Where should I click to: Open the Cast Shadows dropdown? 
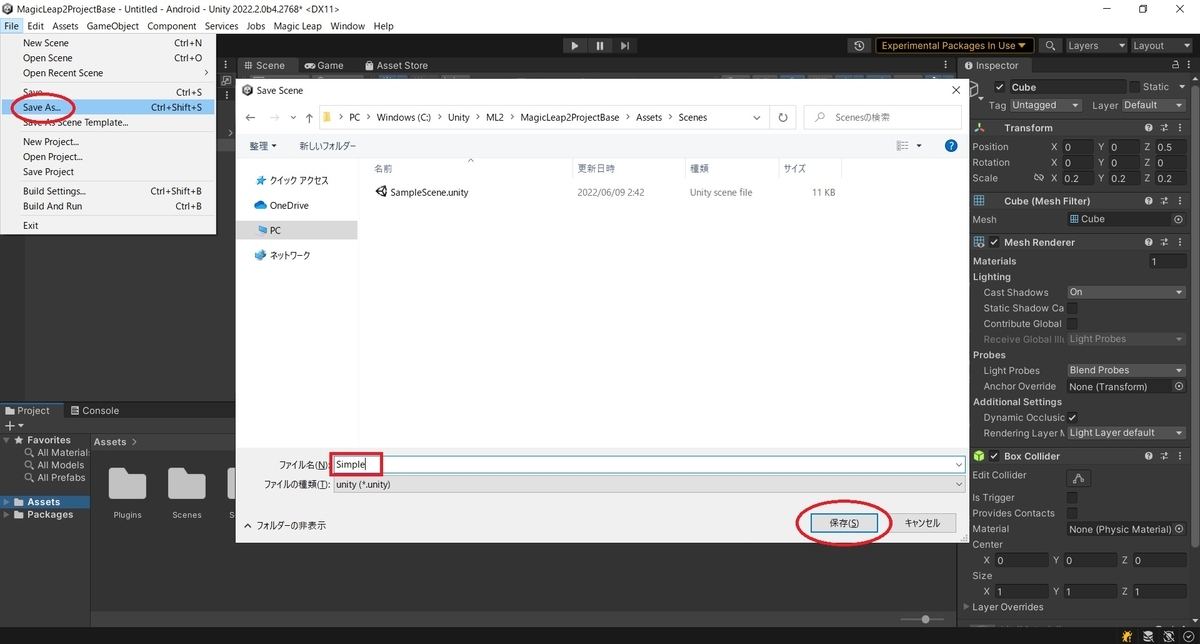(1126, 292)
